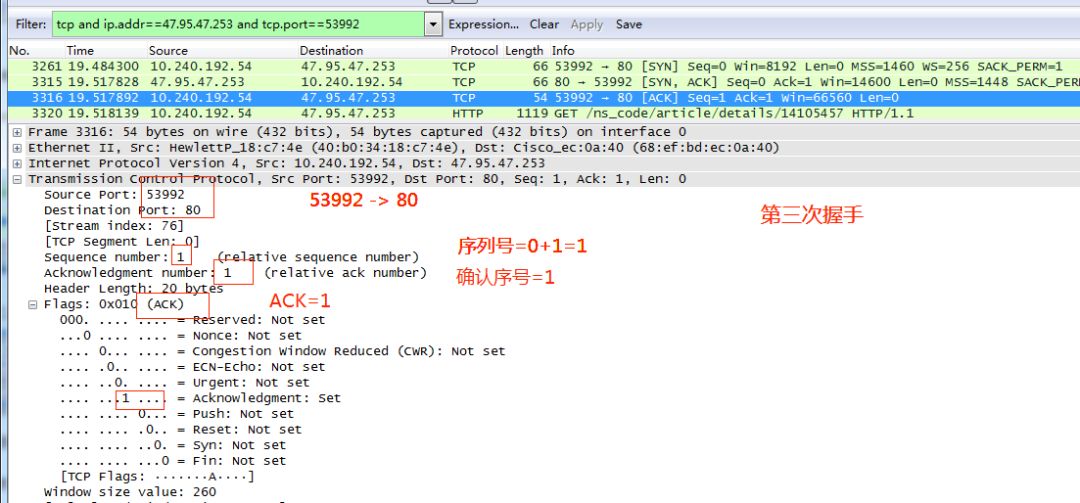1080x503 pixels.
Task: Select packet 3320 HTTP GET row
Action: click(544, 113)
